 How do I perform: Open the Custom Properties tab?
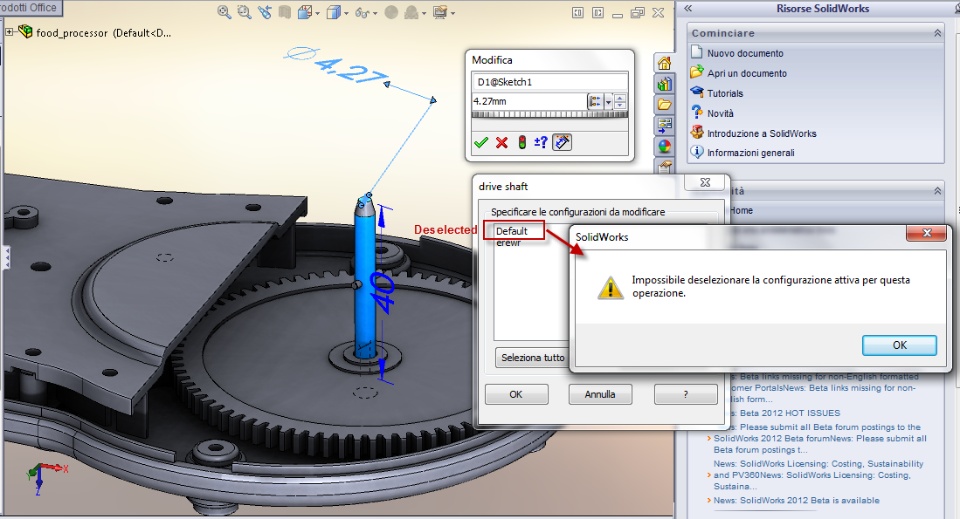click(665, 166)
